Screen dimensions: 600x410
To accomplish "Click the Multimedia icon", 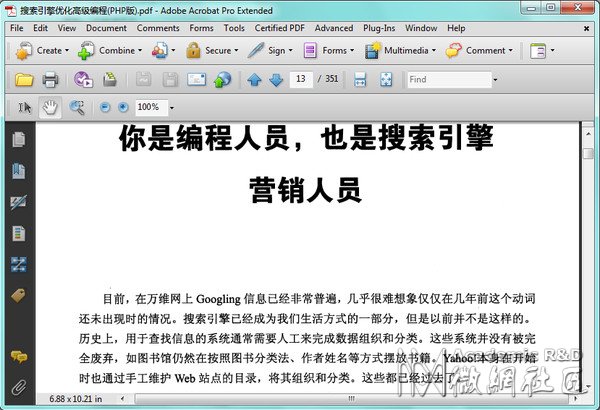I will pyautogui.click(x=373, y=51).
